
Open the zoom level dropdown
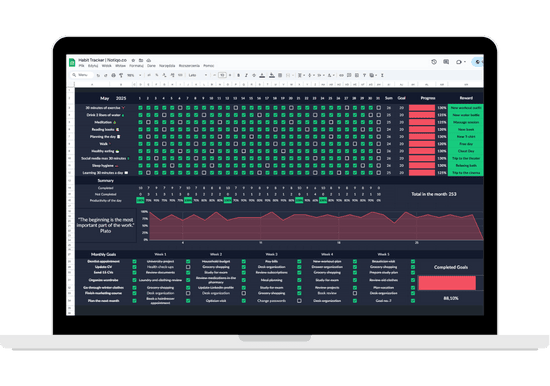pos(134,75)
